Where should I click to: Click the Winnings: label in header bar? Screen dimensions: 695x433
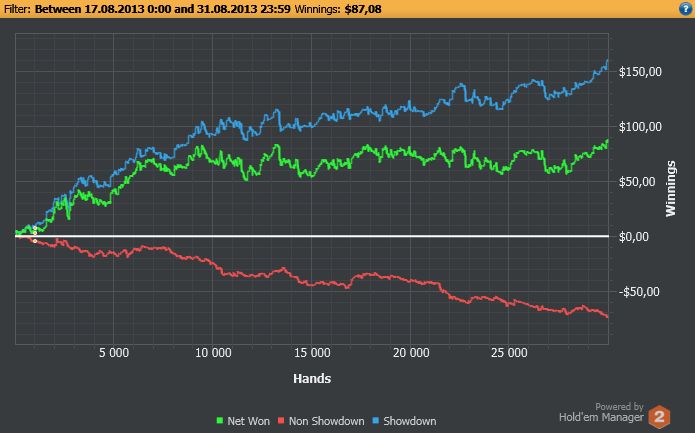[x=318, y=9]
